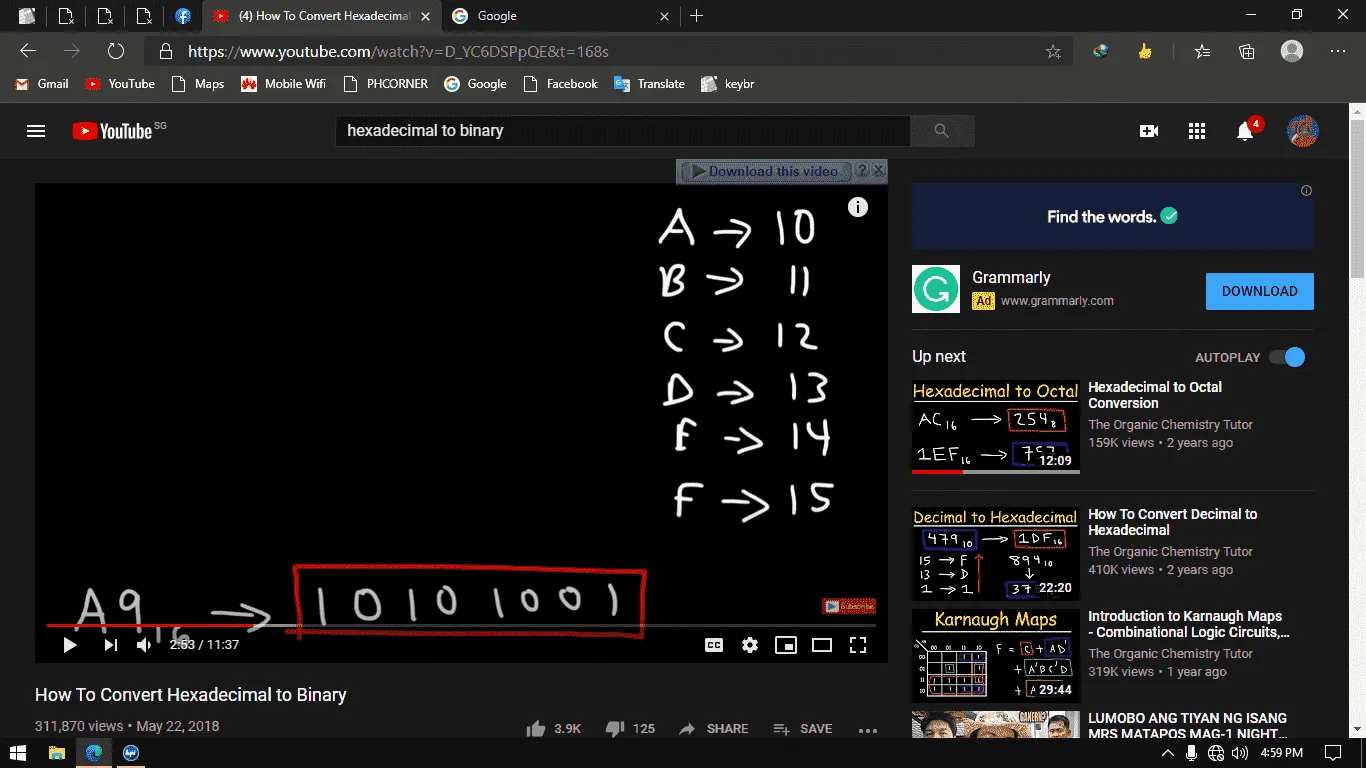
Task: Reload the page
Action: click(x=116, y=51)
